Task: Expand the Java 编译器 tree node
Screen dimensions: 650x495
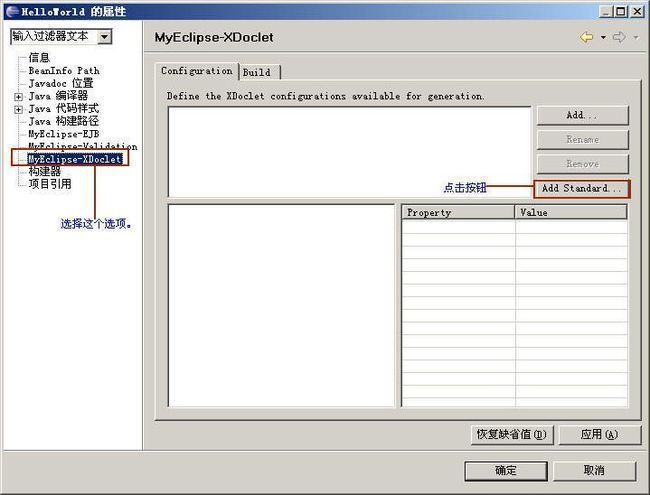Action: pyautogui.click(x=18, y=97)
